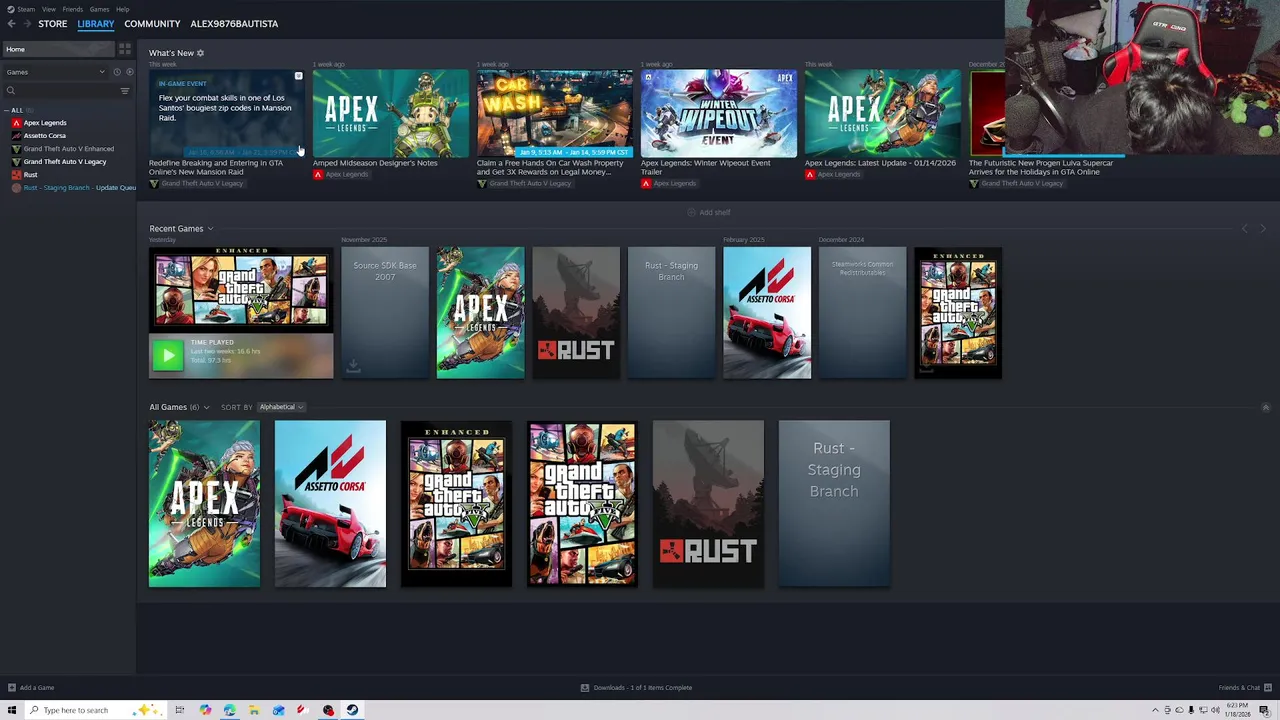Open Downloads status at bottom bar

(x=637, y=688)
